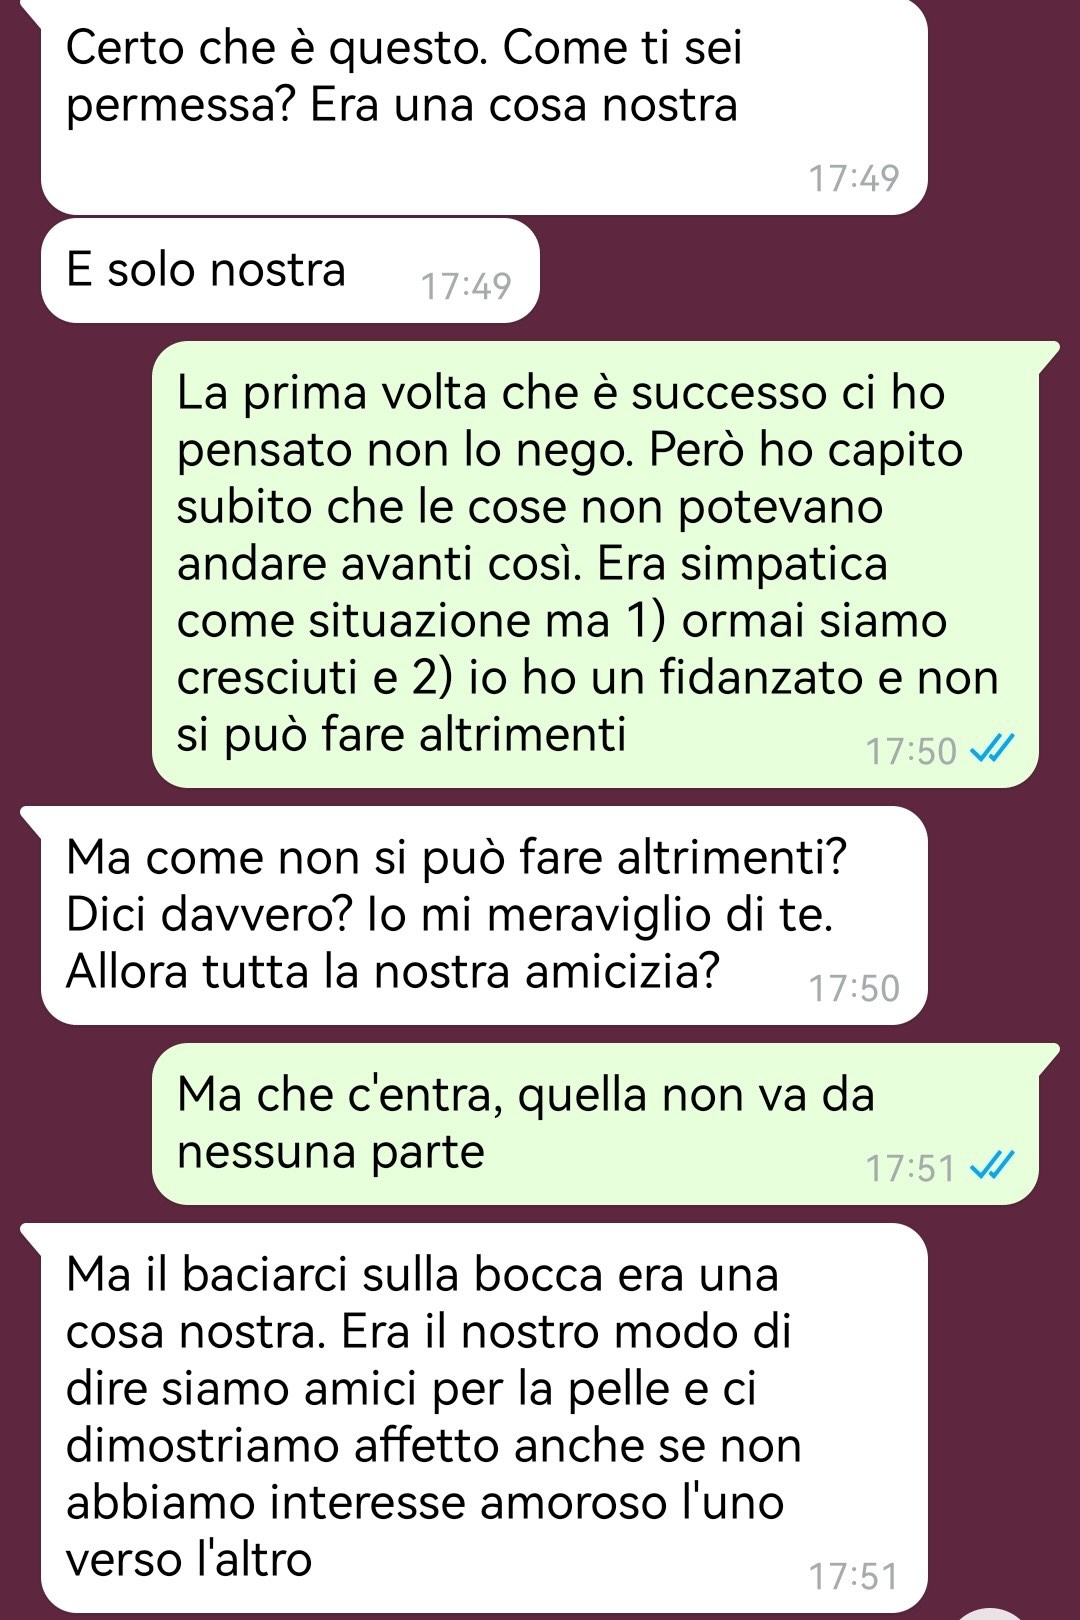Tap 17:50 timestamp after 'nostra amicizia?'
Screen dimensions: 1080x1620
coord(854,988)
